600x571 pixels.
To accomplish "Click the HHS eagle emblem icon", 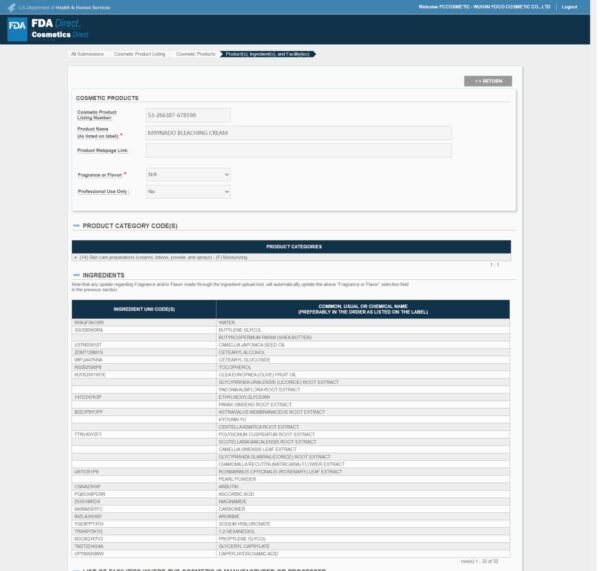I will pyautogui.click(x=9, y=7).
